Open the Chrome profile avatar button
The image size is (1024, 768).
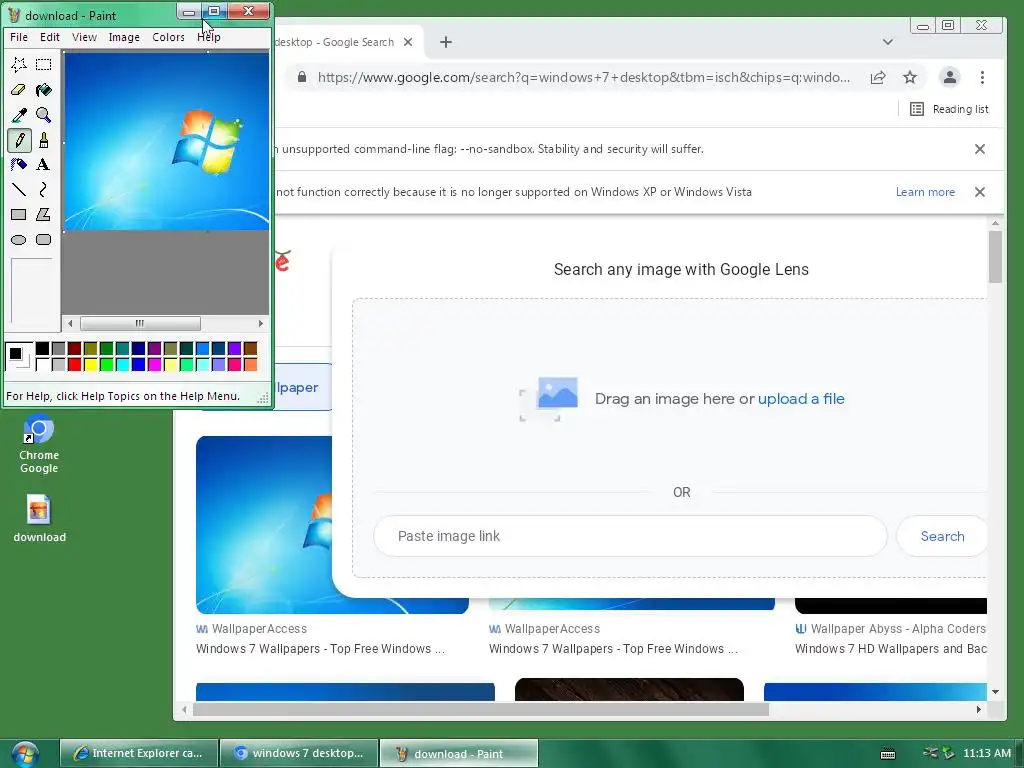[x=950, y=78]
